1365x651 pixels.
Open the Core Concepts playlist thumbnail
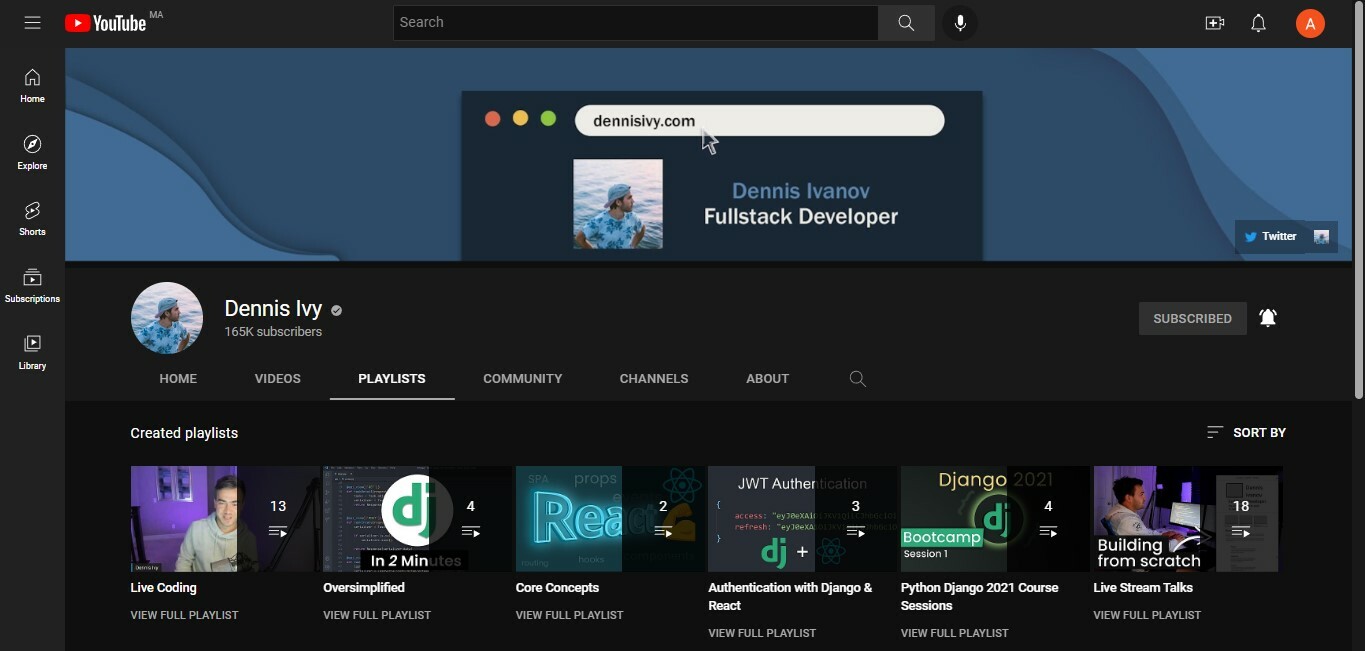[609, 519]
